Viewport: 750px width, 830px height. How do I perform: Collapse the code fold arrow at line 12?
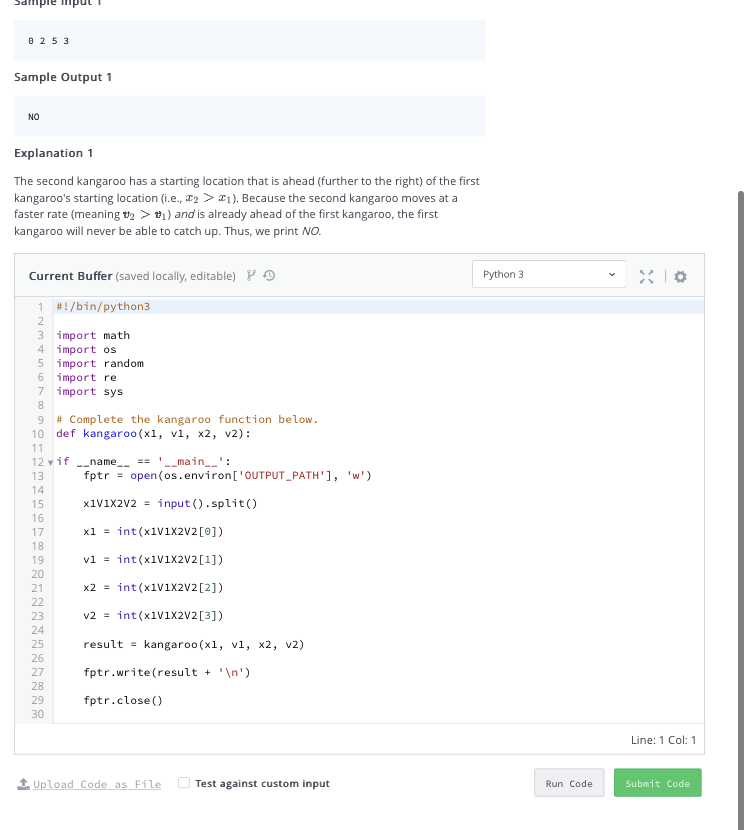point(50,463)
